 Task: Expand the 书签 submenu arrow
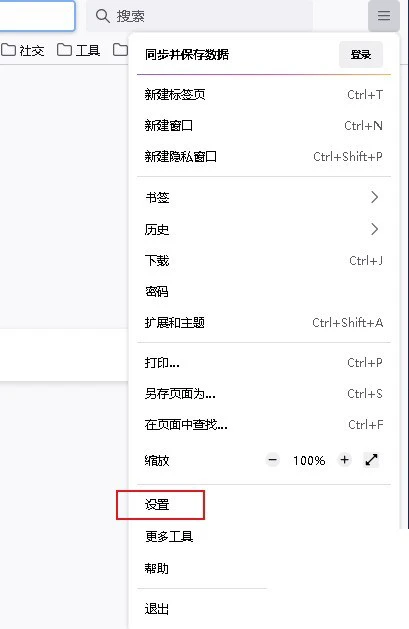tap(375, 197)
